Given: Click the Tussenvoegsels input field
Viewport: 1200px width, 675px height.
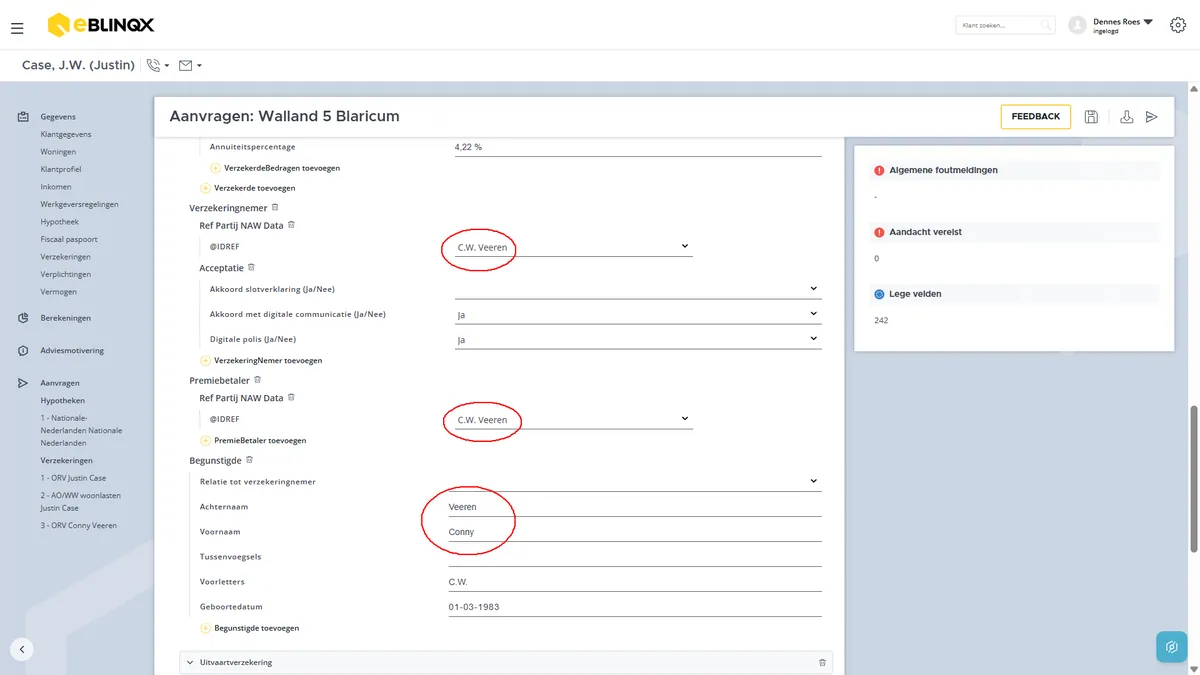Looking at the screenshot, I should 635,556.
